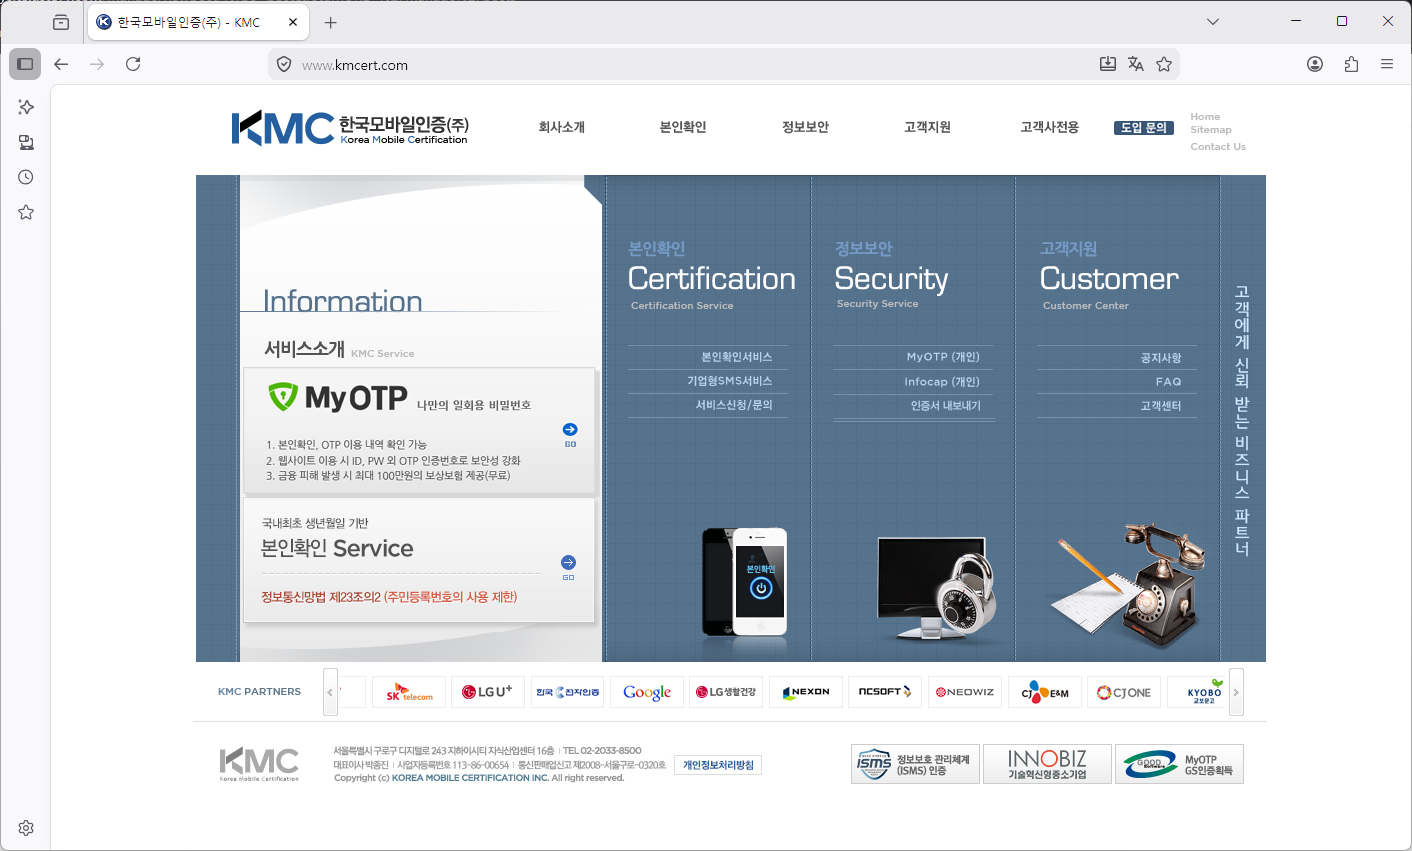Reload the current page
1412x851 pixels.
tap(133, 64)
